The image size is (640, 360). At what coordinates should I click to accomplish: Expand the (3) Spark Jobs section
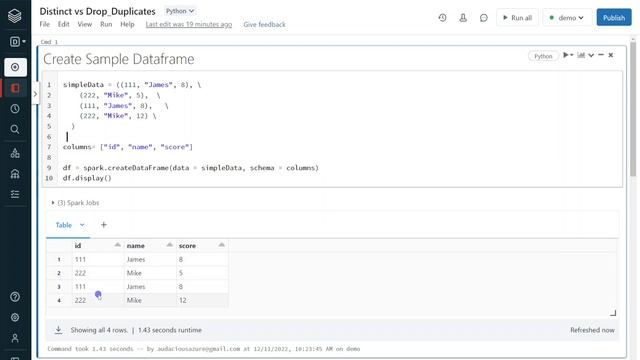[75, 202]
